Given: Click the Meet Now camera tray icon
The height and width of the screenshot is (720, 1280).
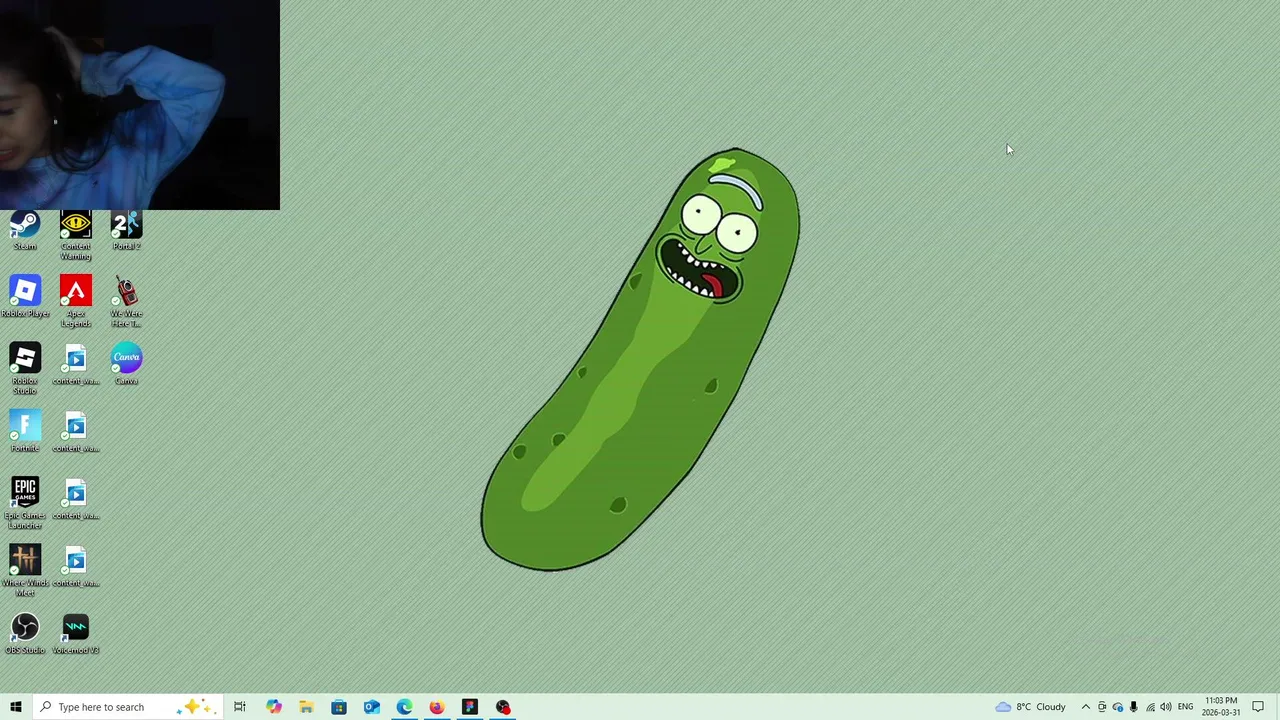Looking at the screenshot, I should [1102, 707].
